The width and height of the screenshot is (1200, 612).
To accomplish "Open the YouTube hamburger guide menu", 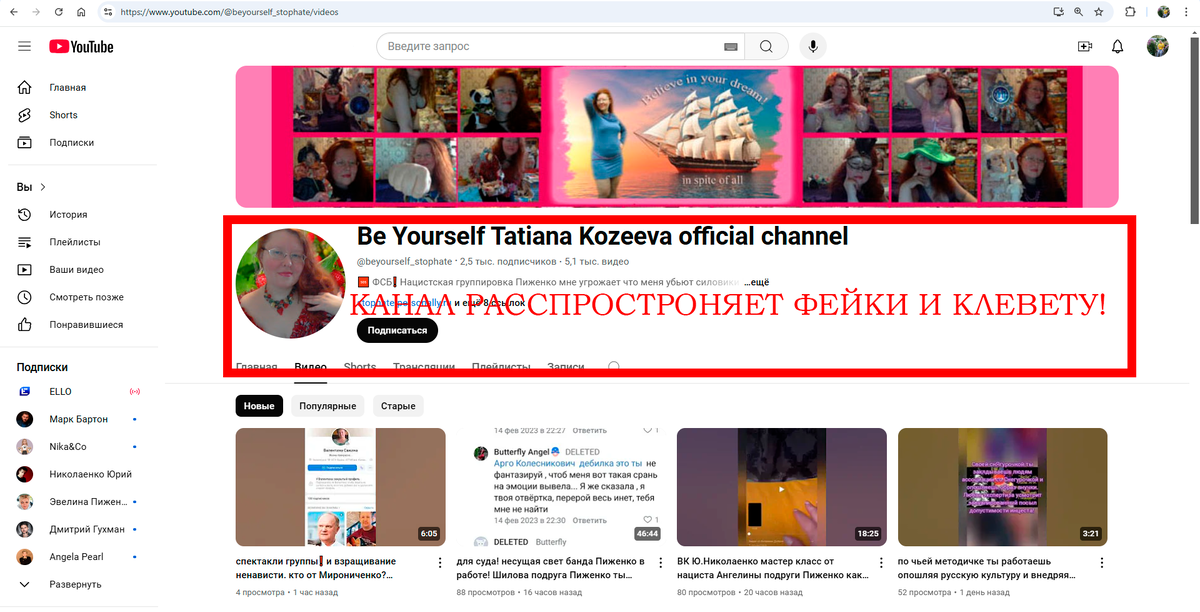I will click(x=24, y=46).
